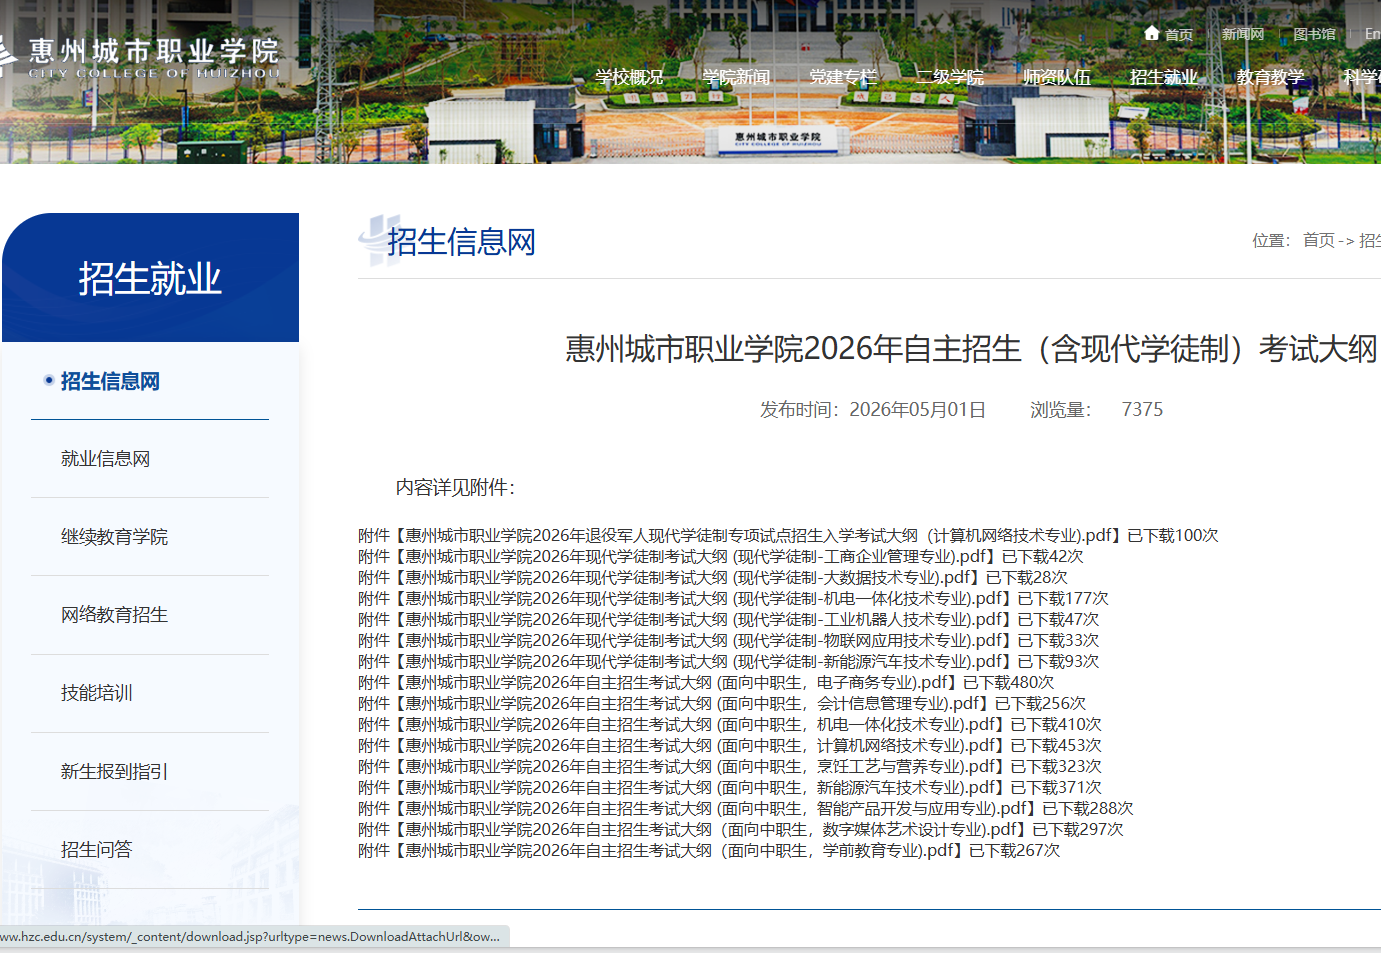
Task: Select 招生信息网 in the sidebar
Action: click(110, 381)
